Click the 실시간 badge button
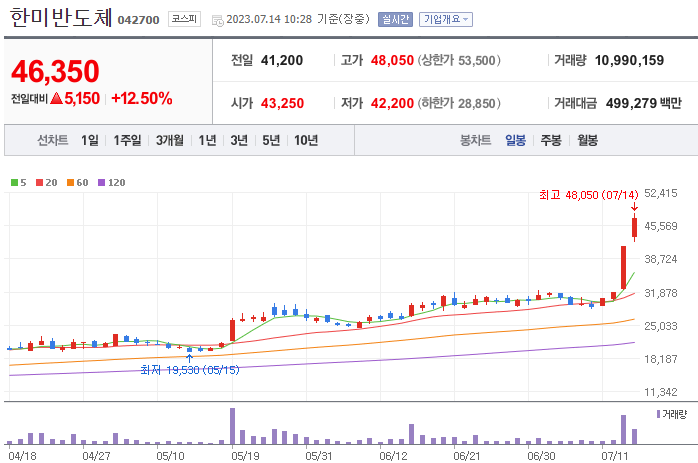This screenshot has width=698, height=463. click(395, 19)
